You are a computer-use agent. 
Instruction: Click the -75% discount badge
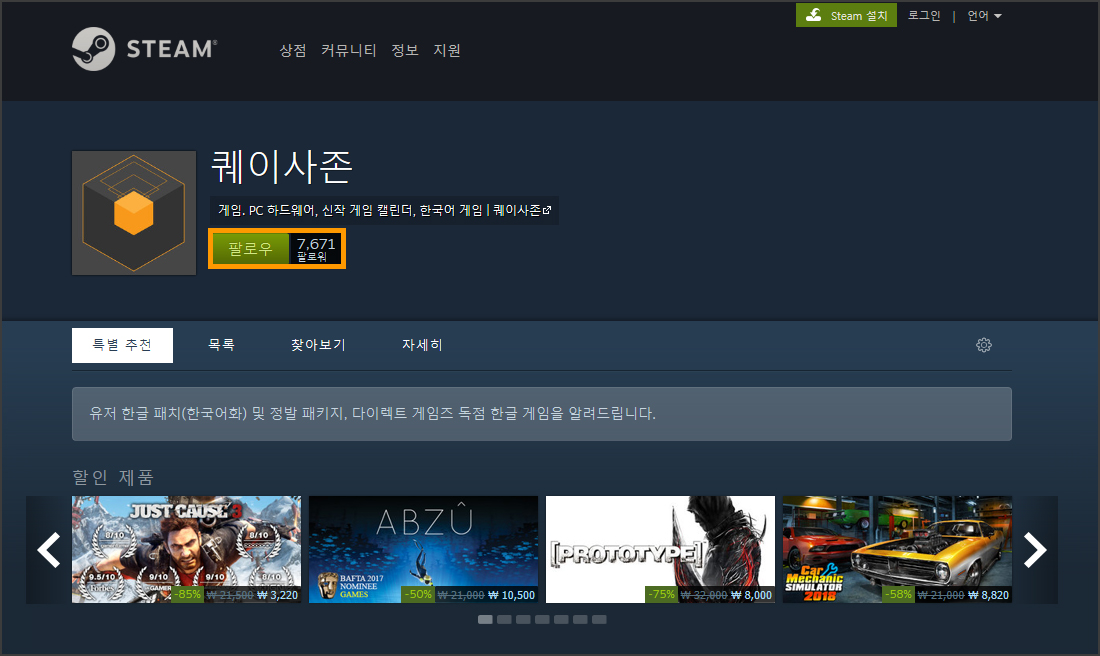pos(662,594)
